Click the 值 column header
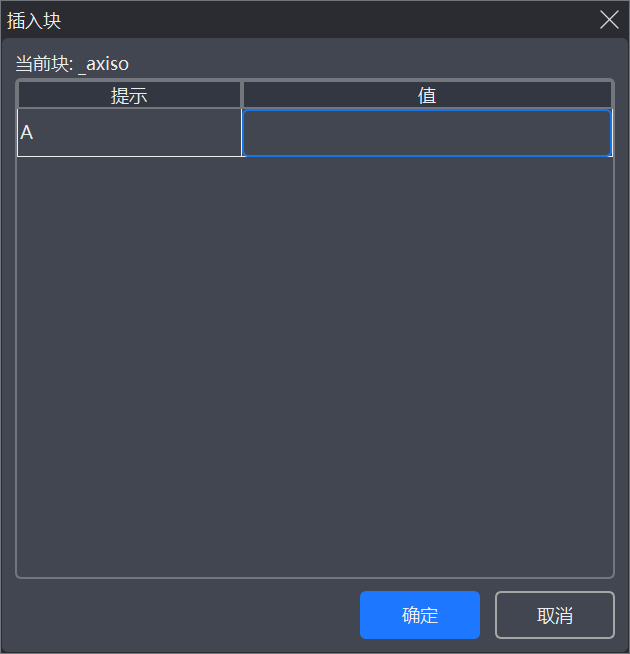 (427, 95)
